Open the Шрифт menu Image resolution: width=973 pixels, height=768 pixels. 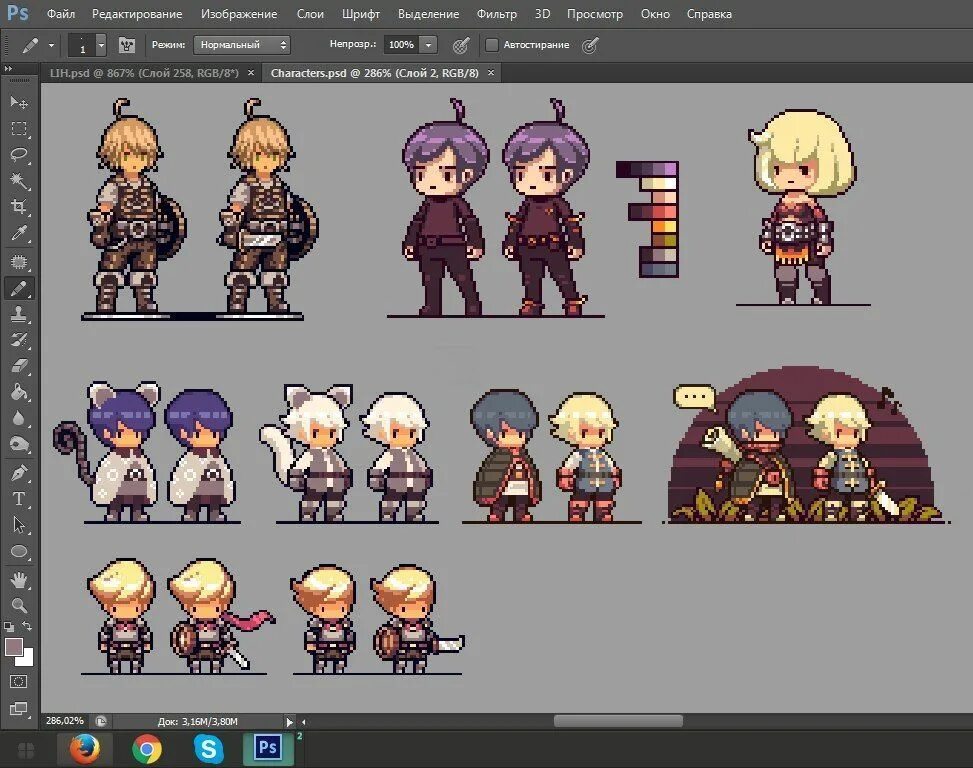click(x=361, y=14)
